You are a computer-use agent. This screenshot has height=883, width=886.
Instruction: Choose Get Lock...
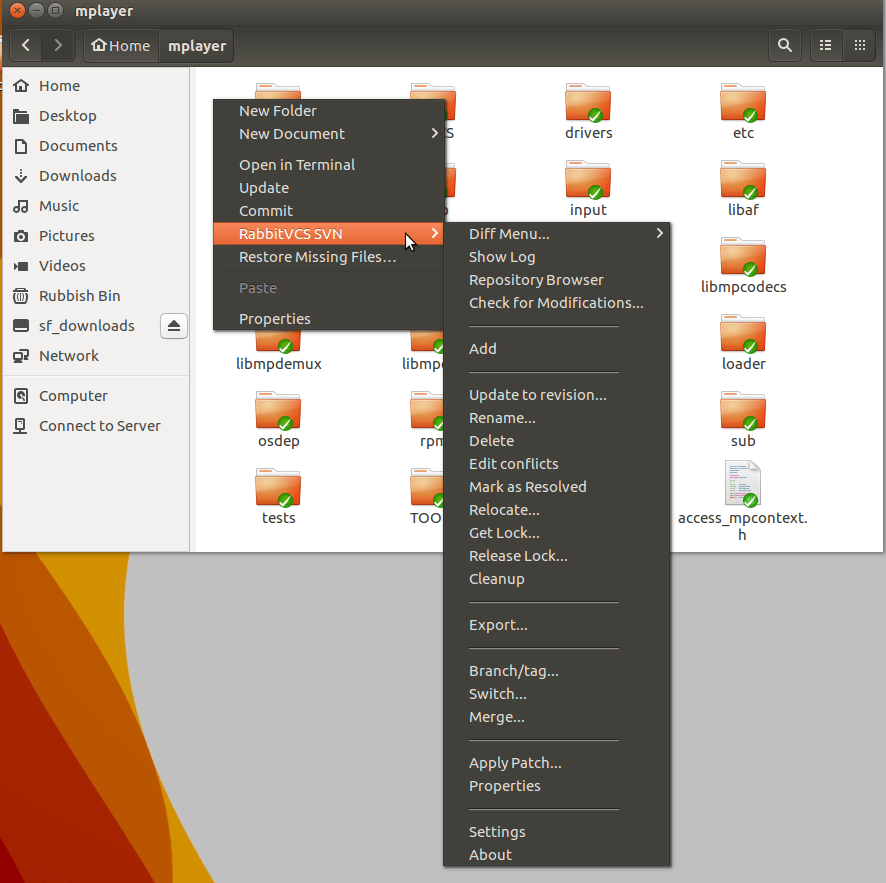pos(557,533)
